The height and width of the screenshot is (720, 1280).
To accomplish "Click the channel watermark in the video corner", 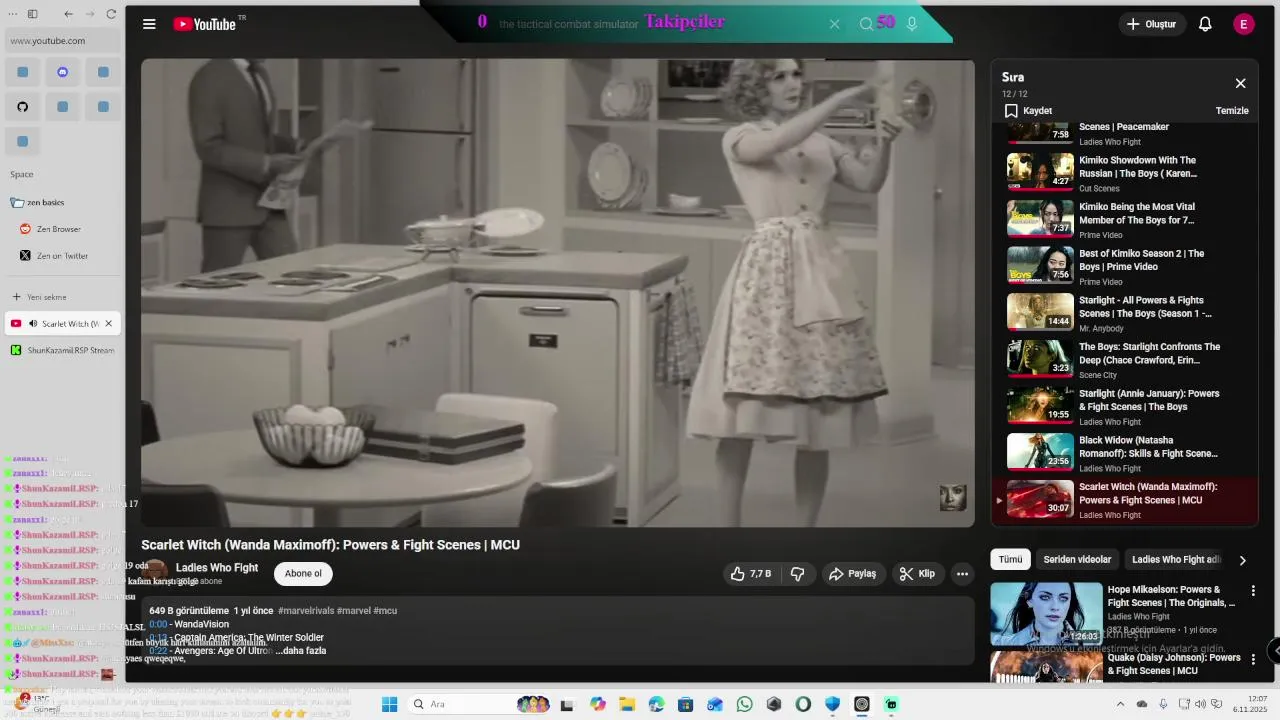I will click(953, 497).
